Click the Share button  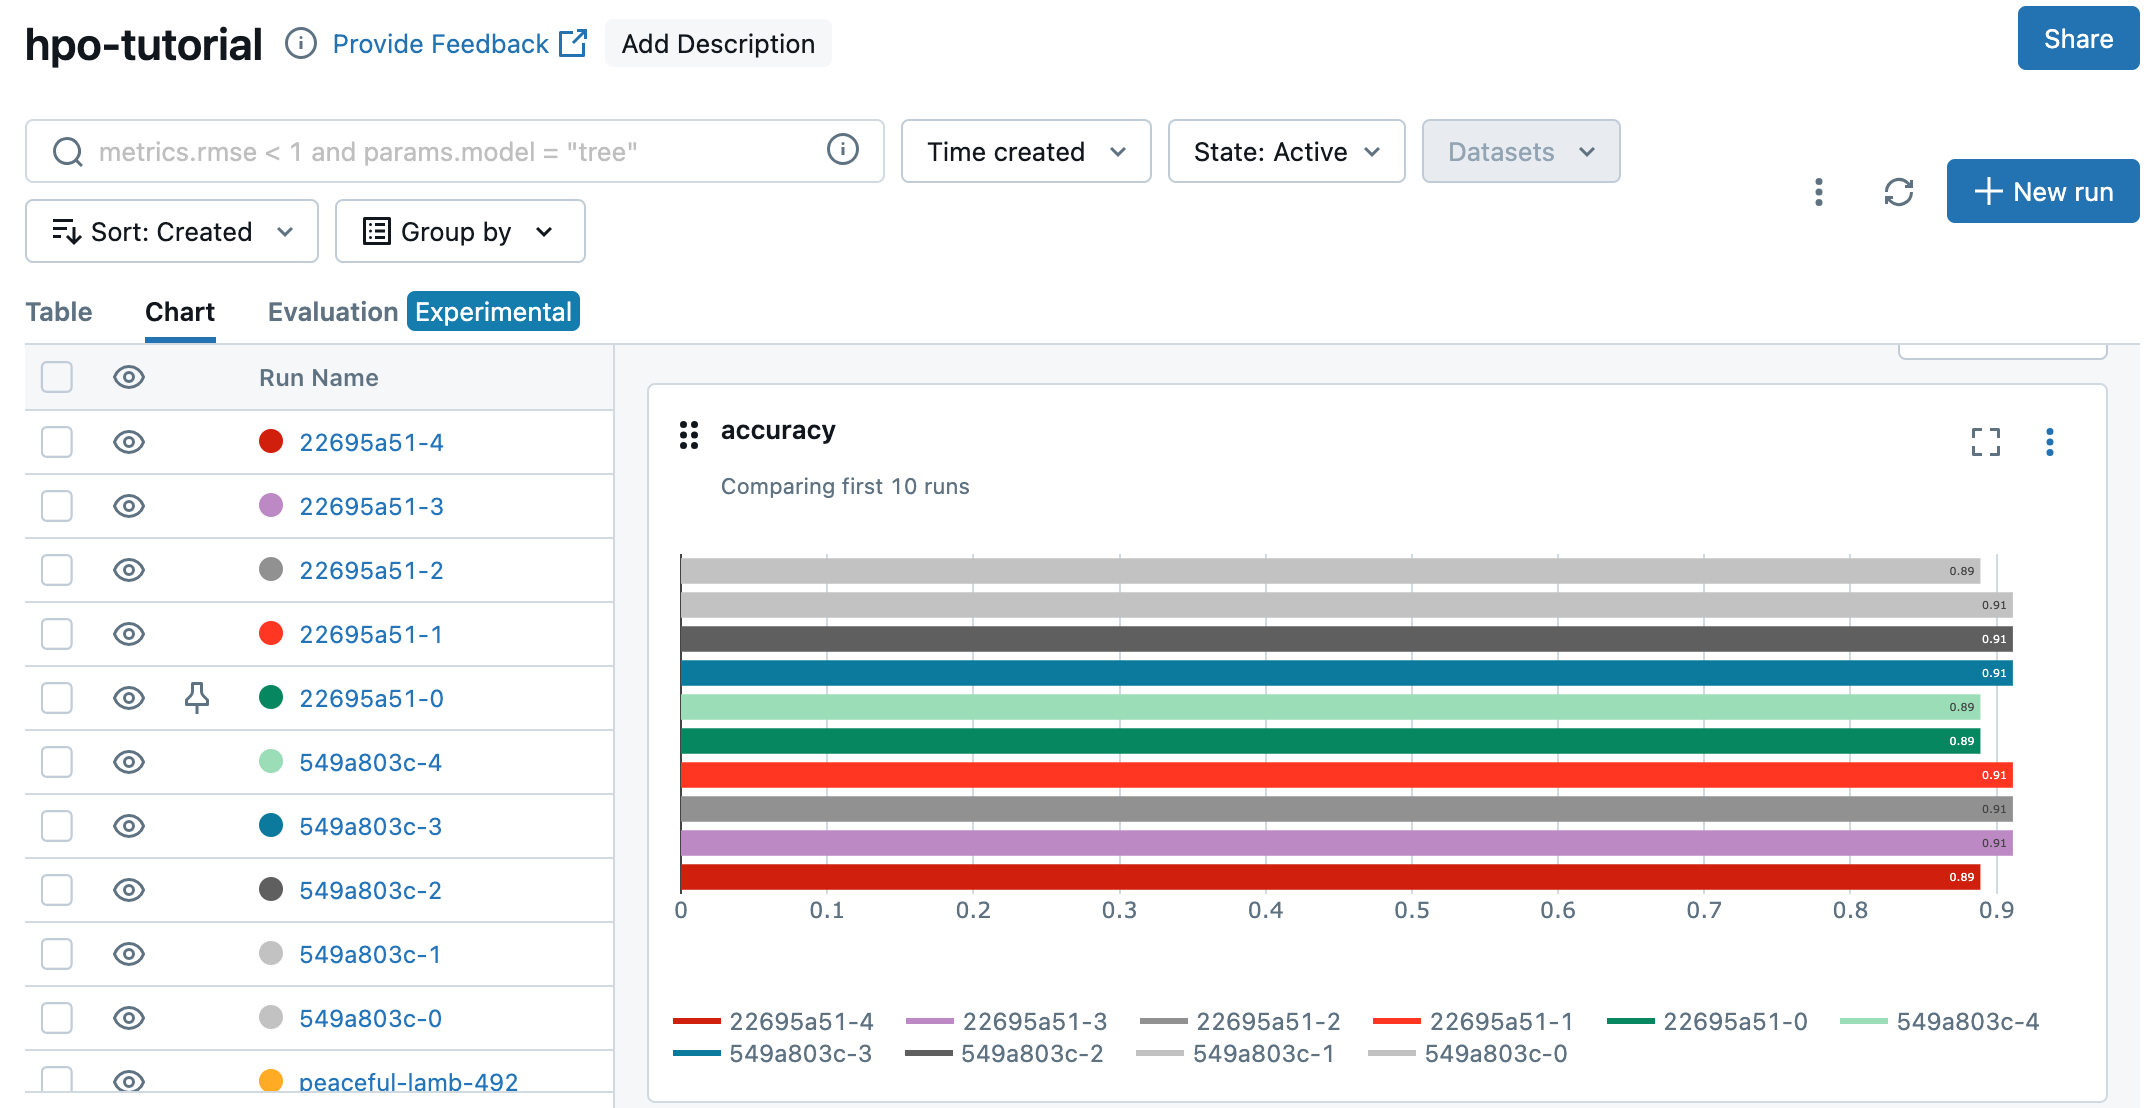click(x=2077, y=40)
